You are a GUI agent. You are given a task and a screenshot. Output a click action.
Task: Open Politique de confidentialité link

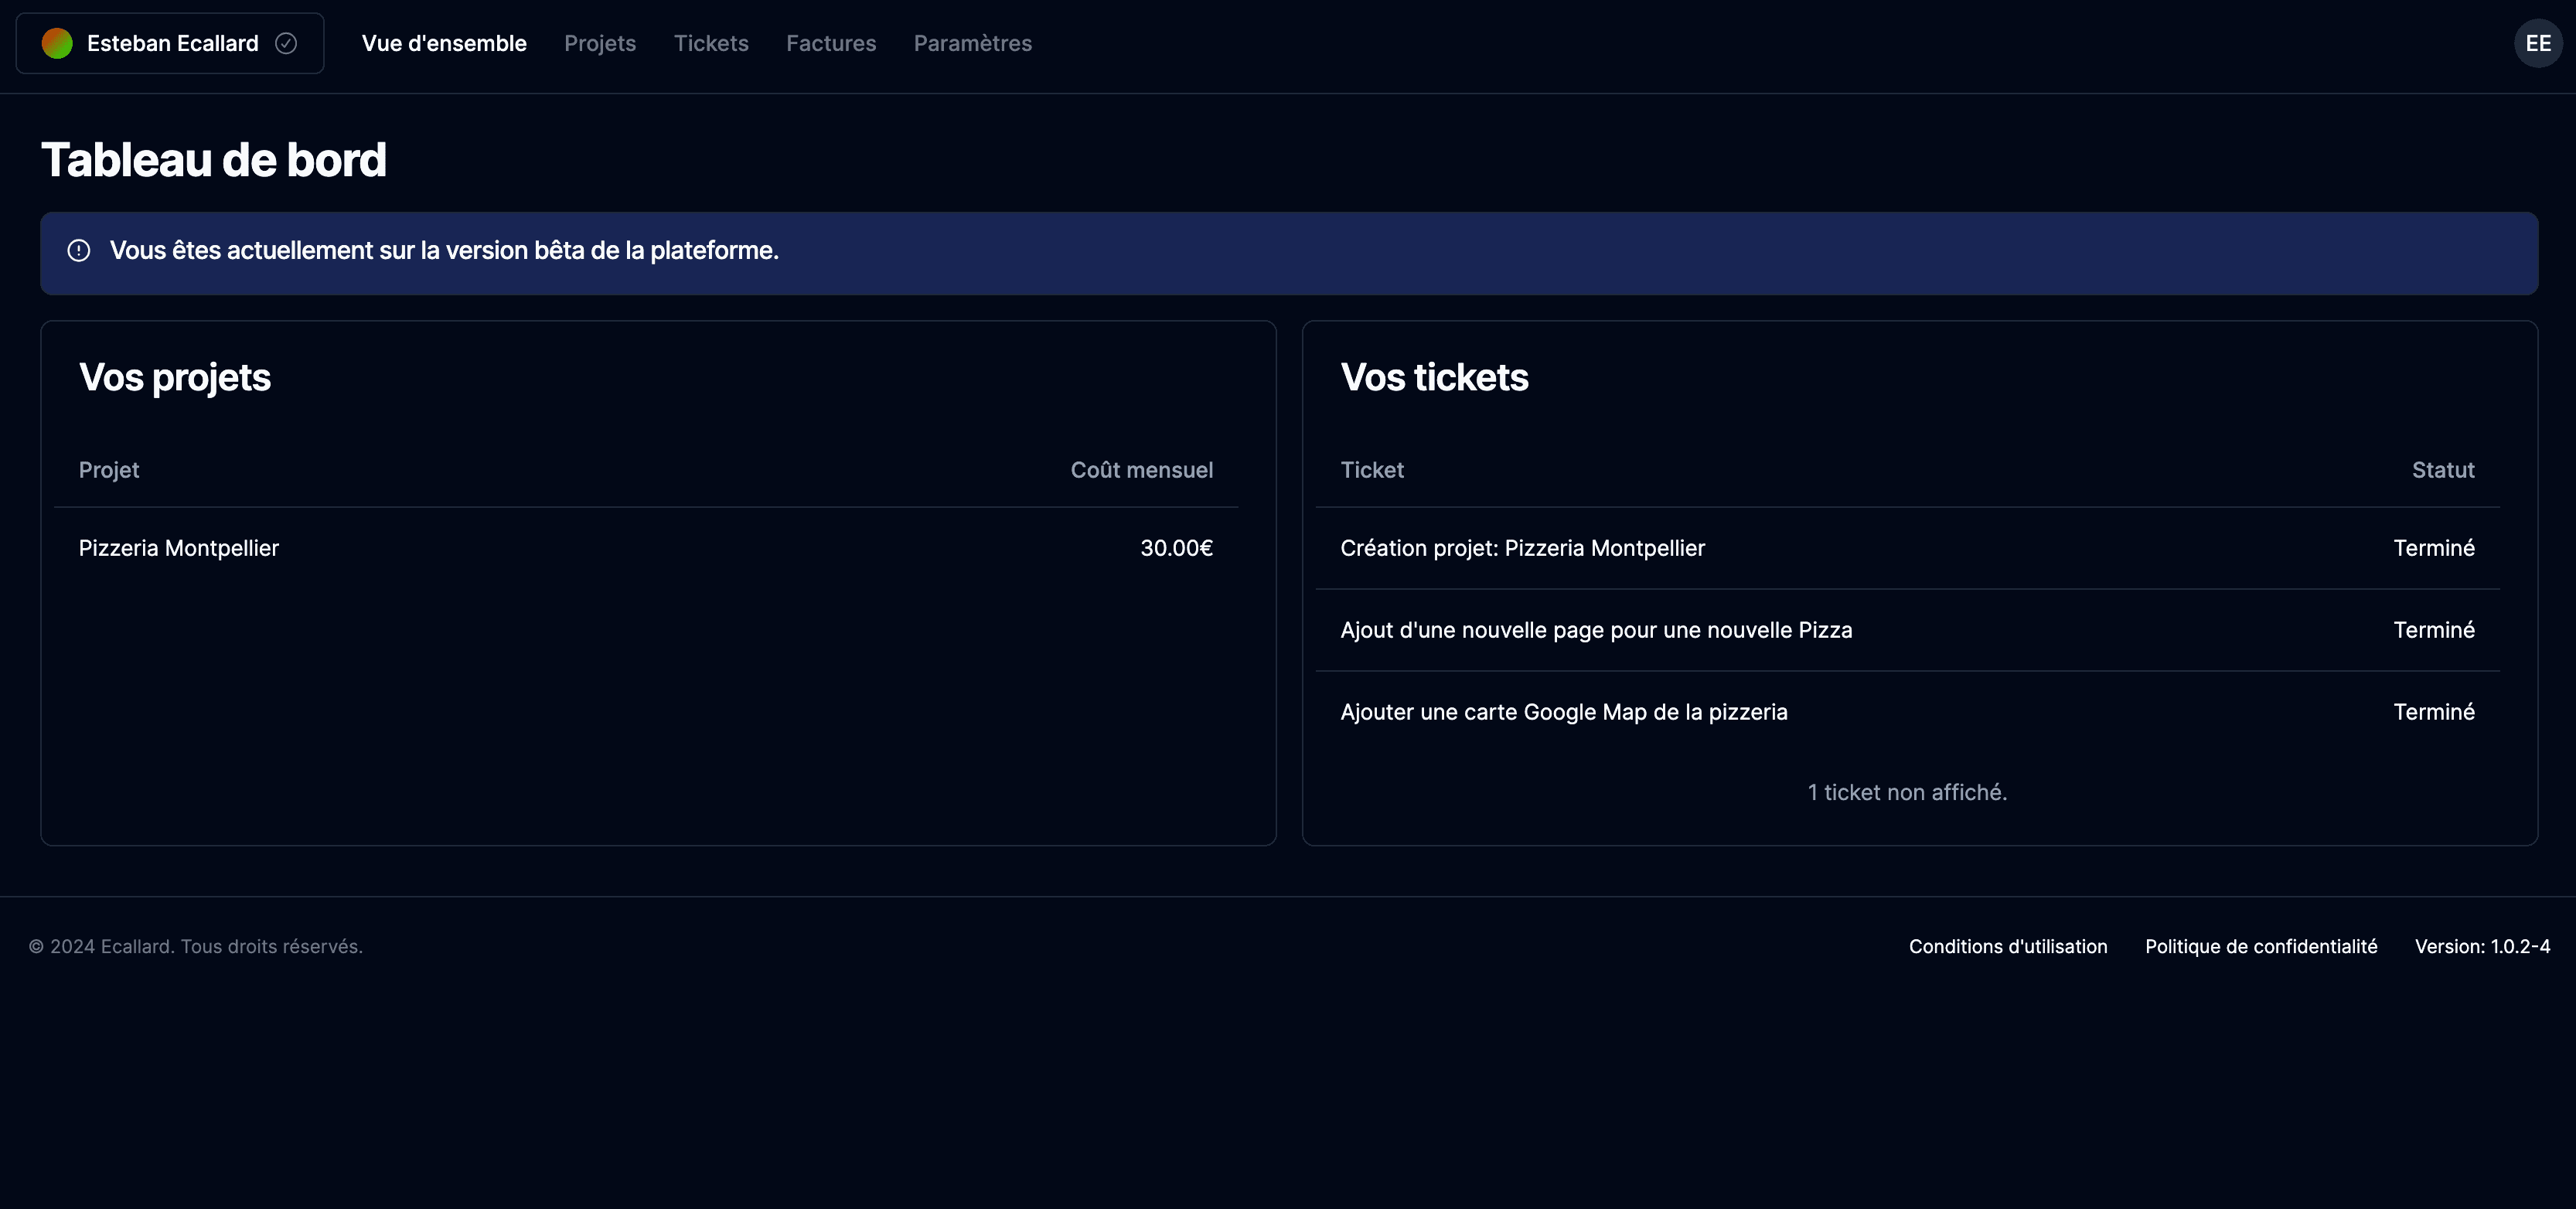[2260, 946]
